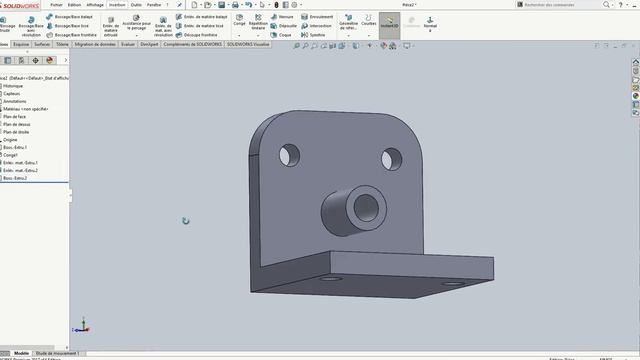Switch to the Tôlerie tab
The image size is (640, 360).
click(x=62, y=44)
